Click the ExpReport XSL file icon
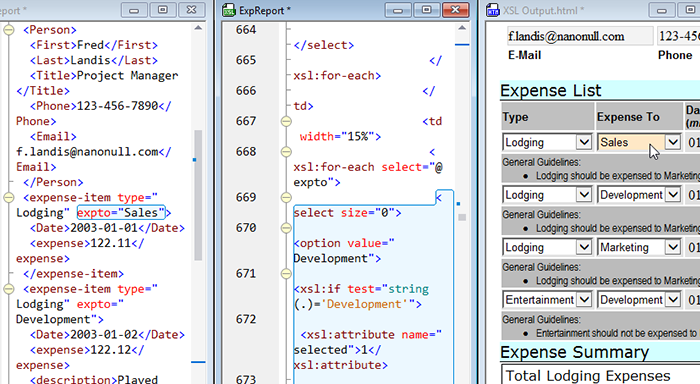The height and width of the screenshot is (384, 700). [229, 10]
